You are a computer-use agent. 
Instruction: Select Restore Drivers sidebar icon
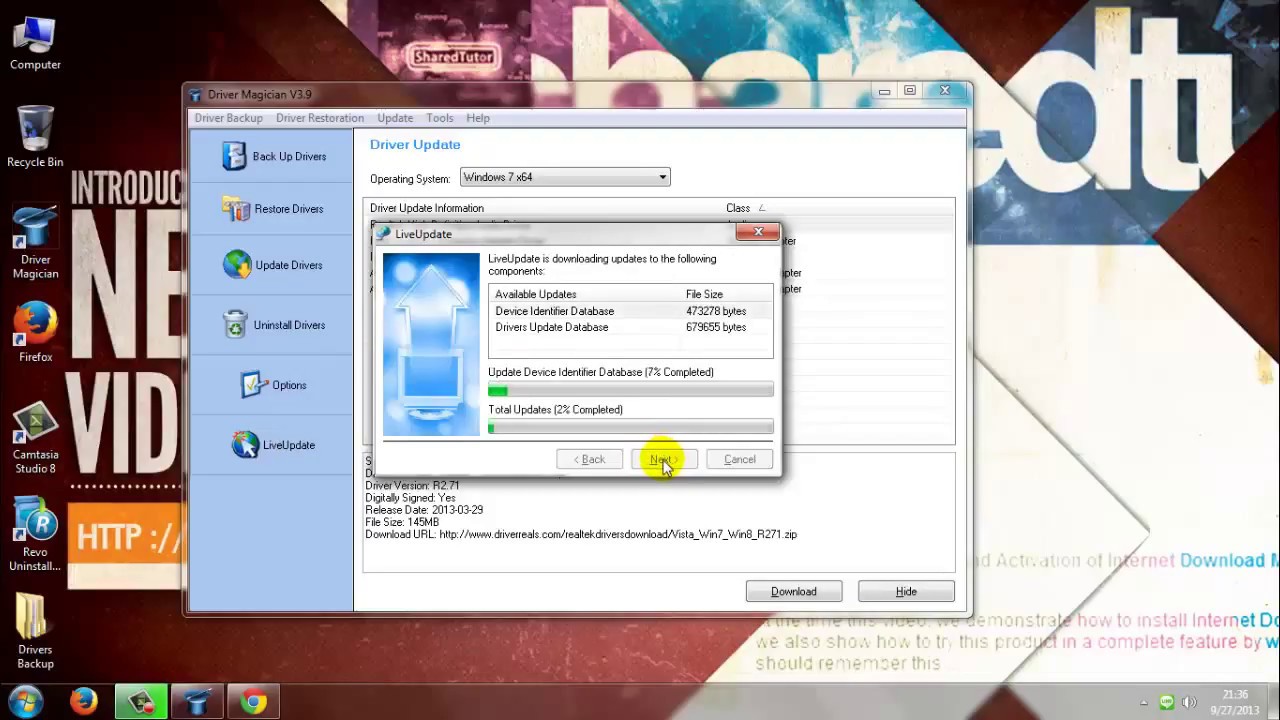tap(236, 209)
